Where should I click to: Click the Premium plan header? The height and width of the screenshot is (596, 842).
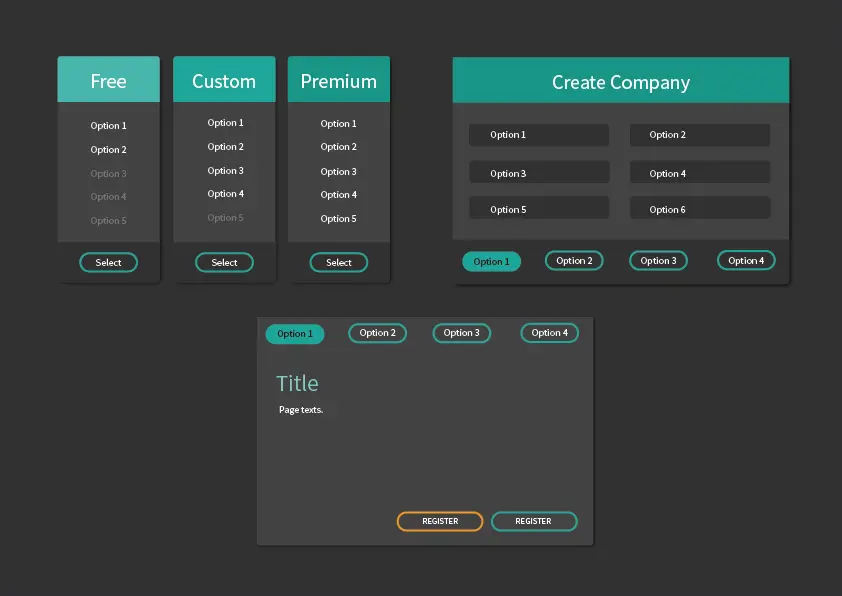coord(339,79)
